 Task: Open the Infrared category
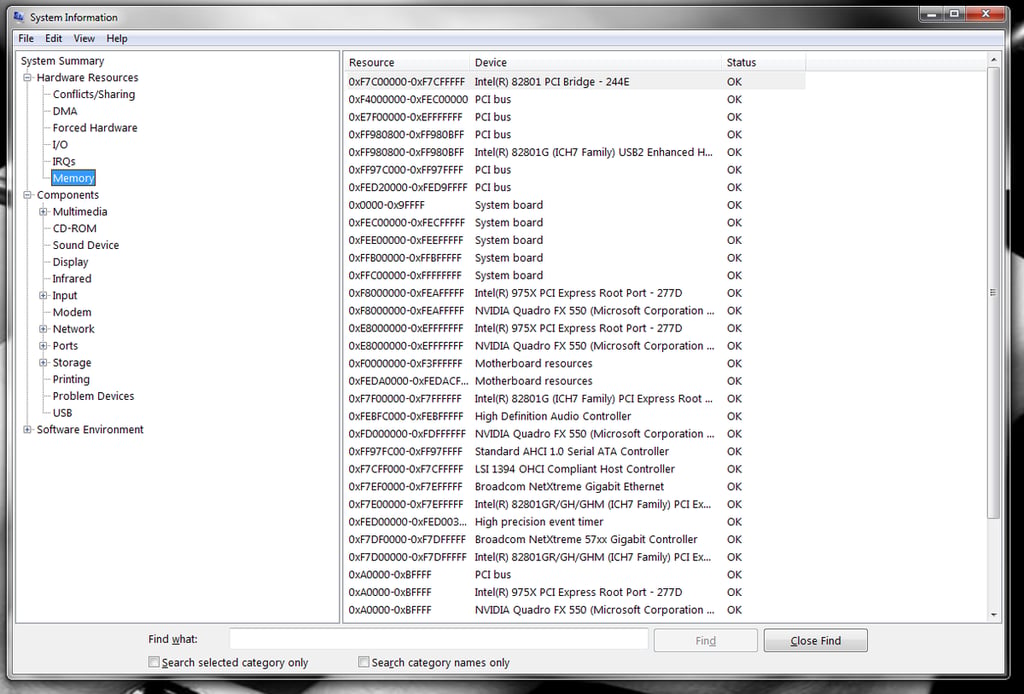pos(72,279)
